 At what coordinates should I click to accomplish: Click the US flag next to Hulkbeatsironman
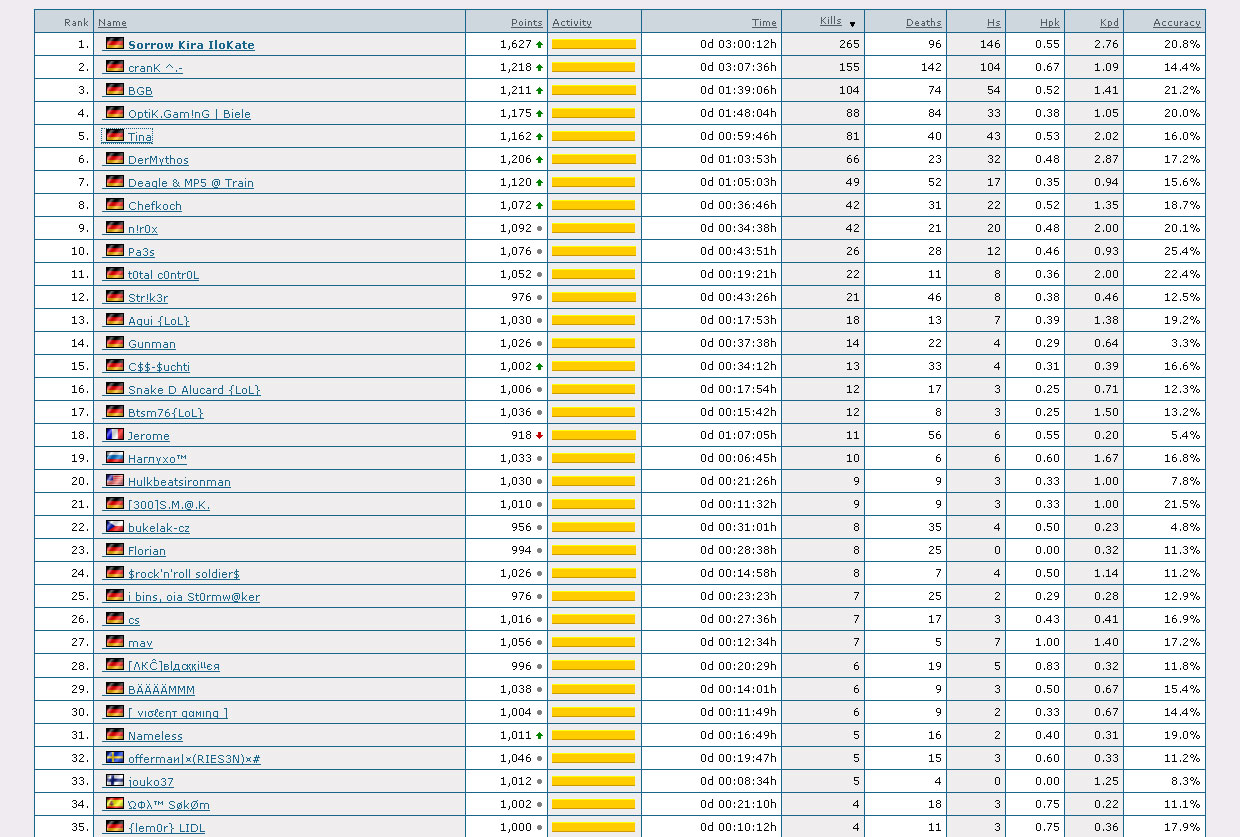click(x=114, y=481)
